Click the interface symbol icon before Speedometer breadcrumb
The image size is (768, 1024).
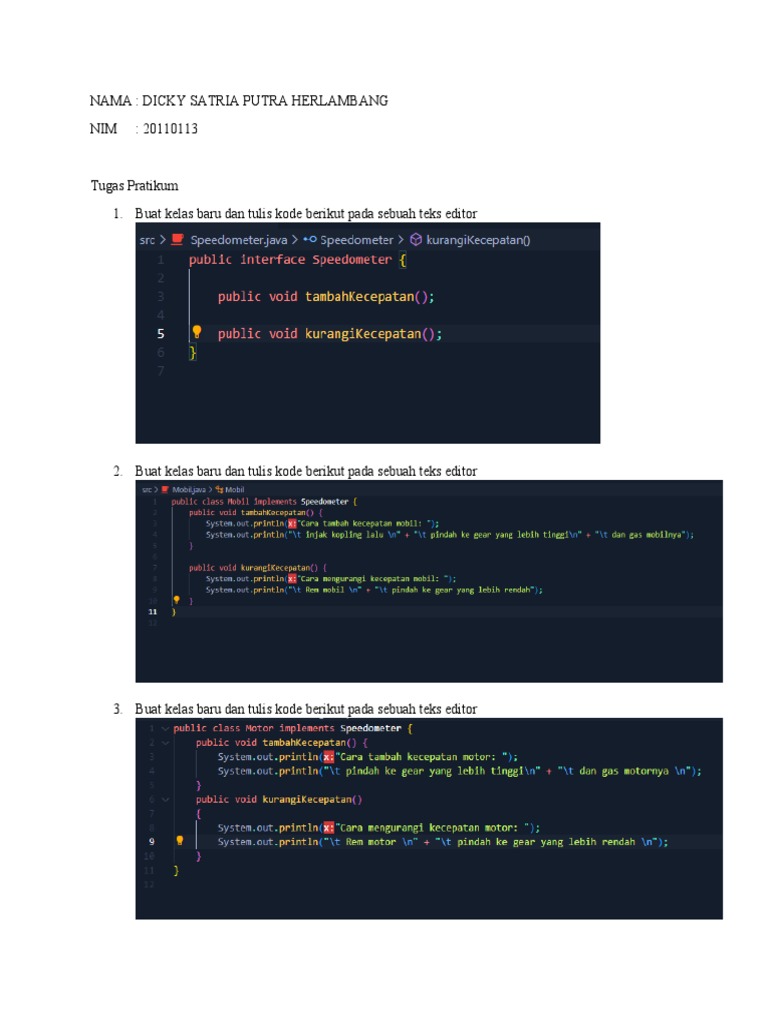[x=310, y=240]
